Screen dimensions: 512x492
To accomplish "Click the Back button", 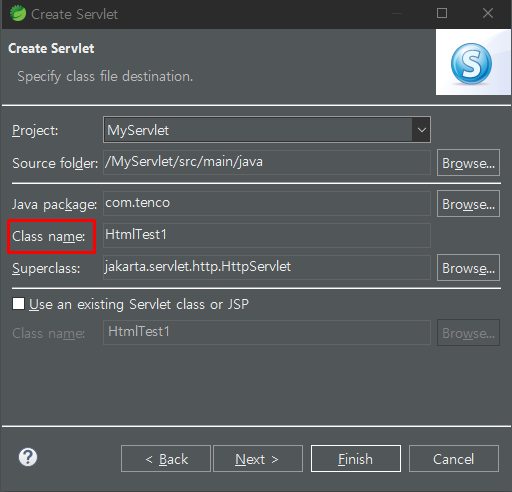I will (166, 459).
